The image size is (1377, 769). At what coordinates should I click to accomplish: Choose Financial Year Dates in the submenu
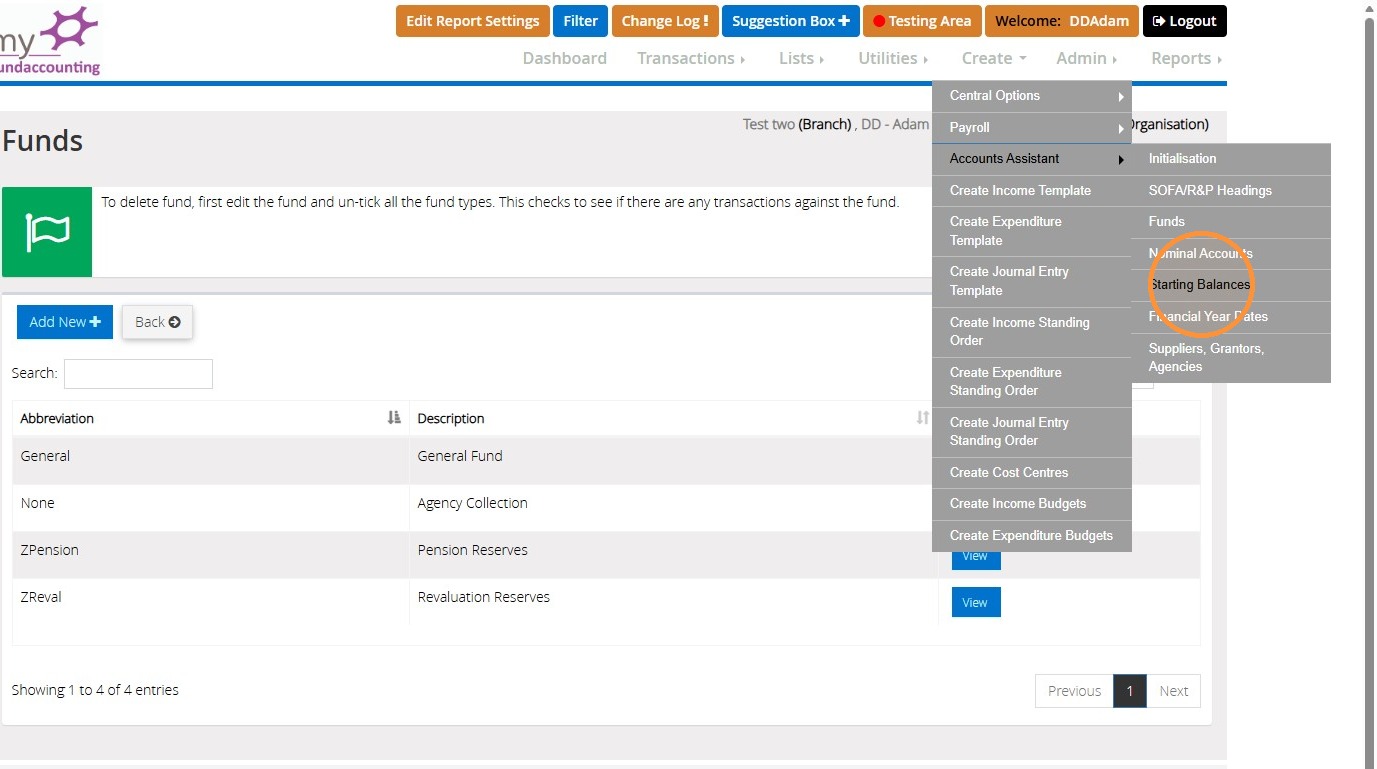pyautogui.click(x=1231, y=317)
